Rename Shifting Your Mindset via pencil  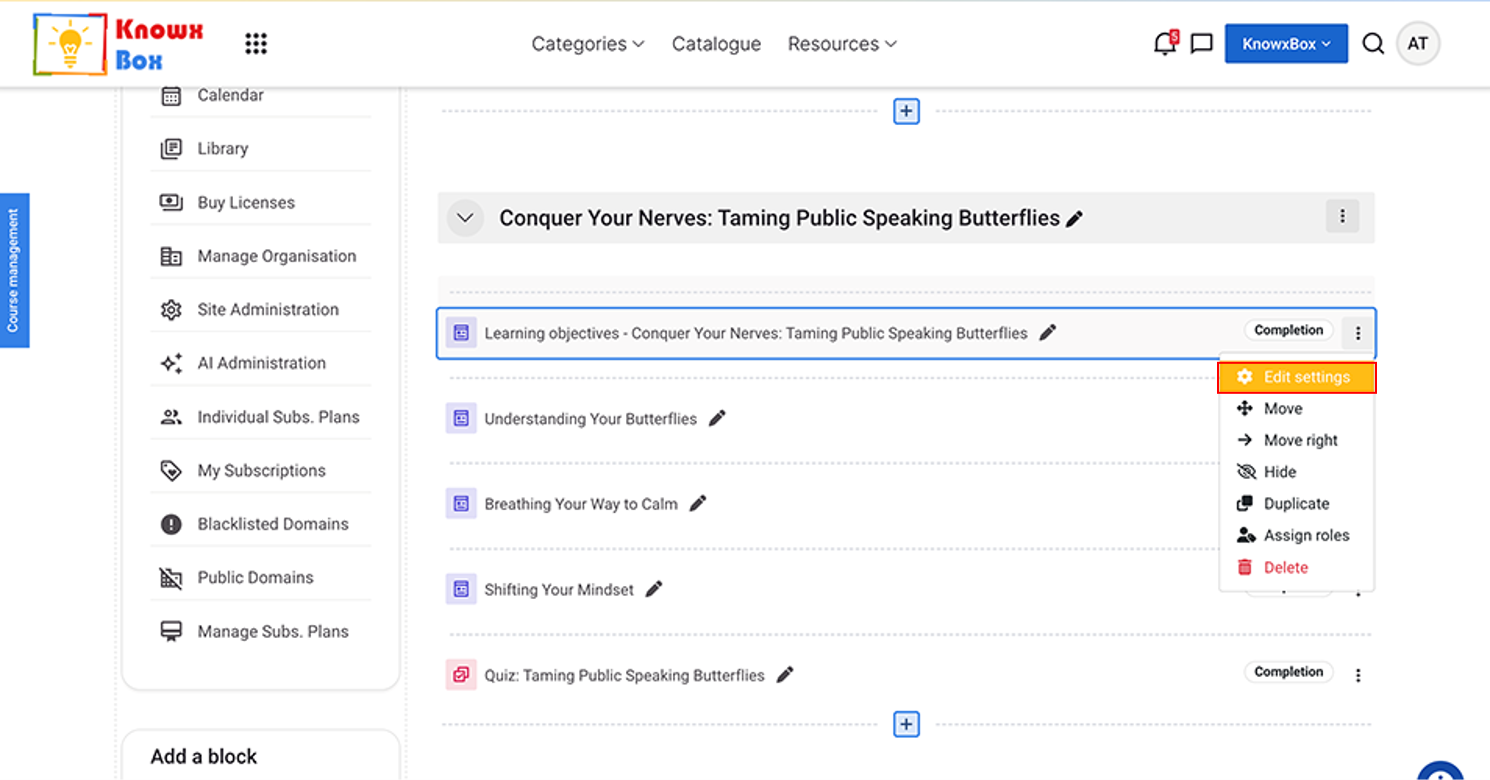click(654, 590)
